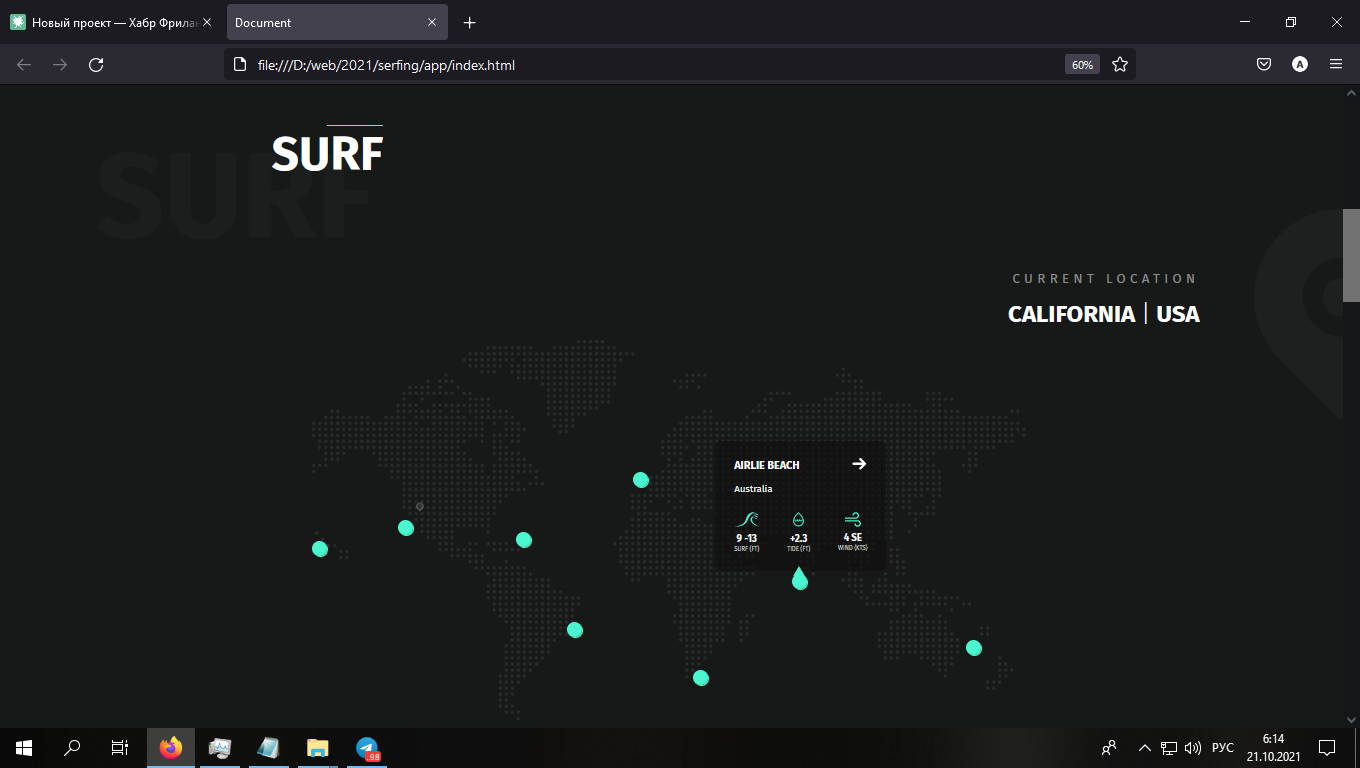The height and width of the screenshot is (768, 1360).
Task: Open the Firefox account icon
Action: point(1300,65)
